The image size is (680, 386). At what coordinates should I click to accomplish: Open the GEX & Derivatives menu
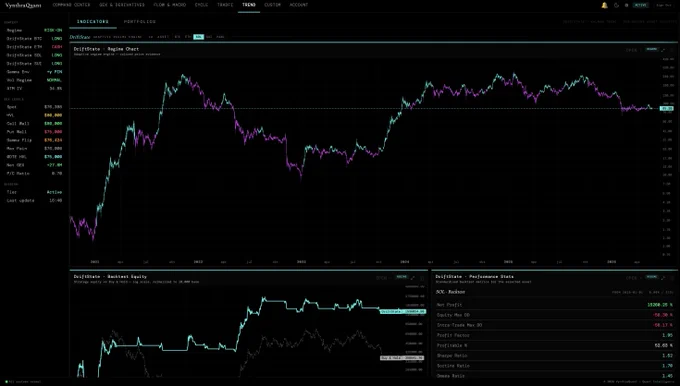coord(122,5)
